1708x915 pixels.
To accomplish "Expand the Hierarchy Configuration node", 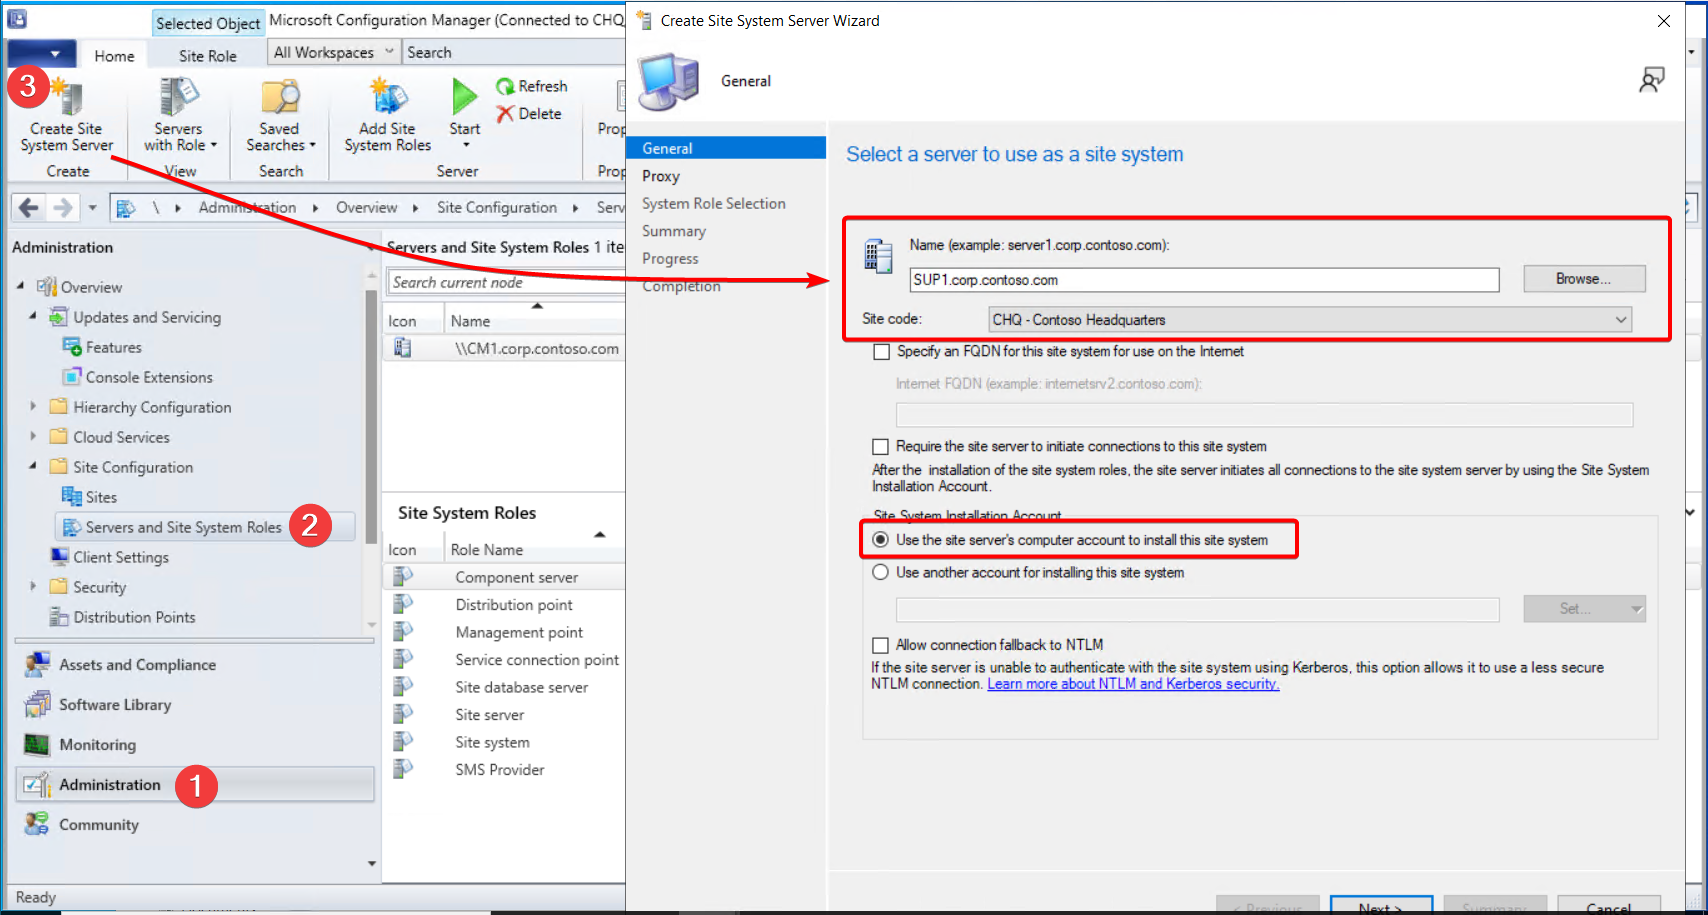I will click(x=33, y=407).
